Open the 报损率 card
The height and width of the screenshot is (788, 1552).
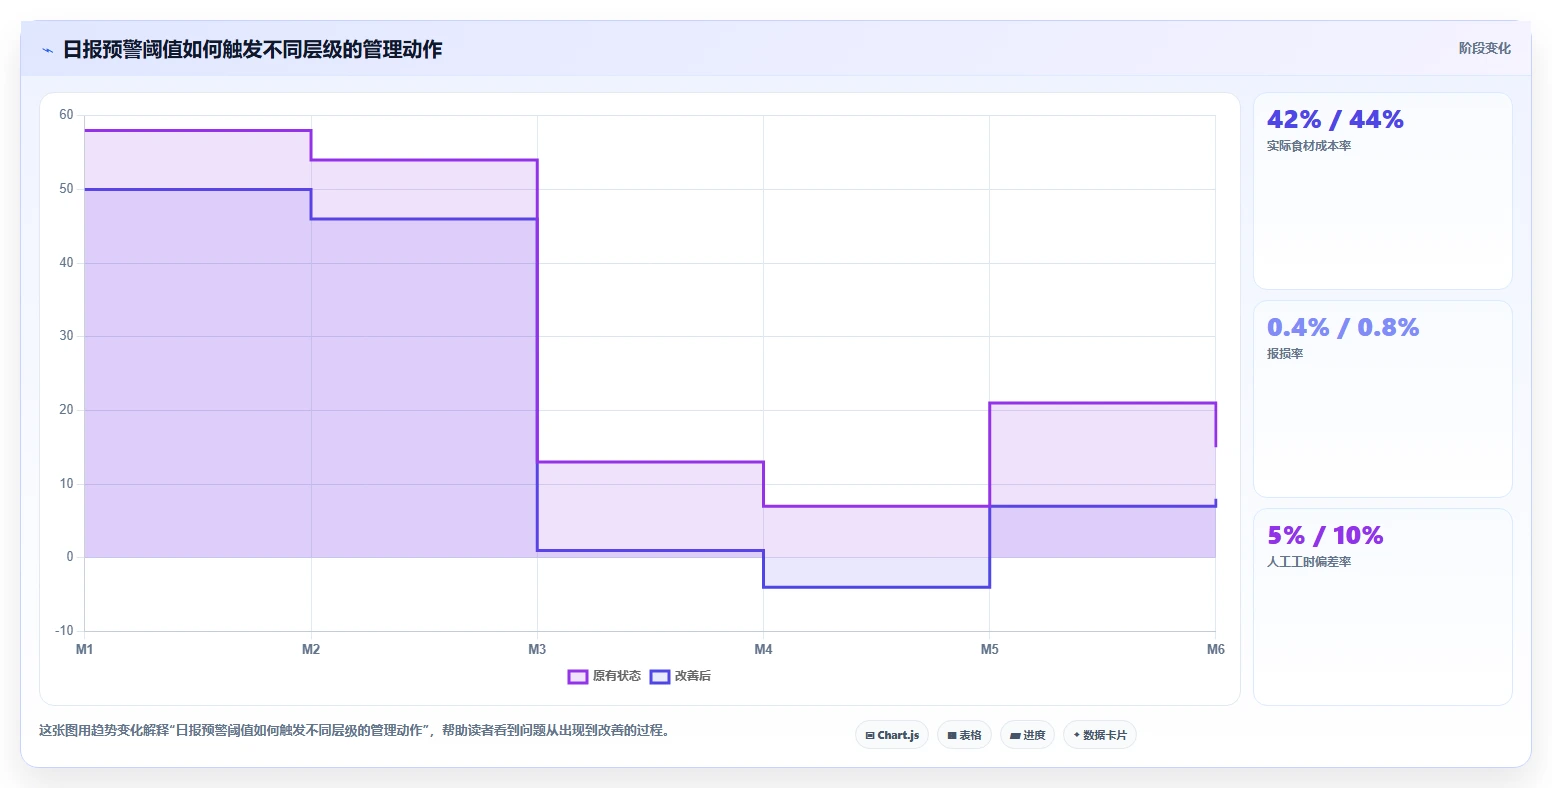tap(1382, 399)
